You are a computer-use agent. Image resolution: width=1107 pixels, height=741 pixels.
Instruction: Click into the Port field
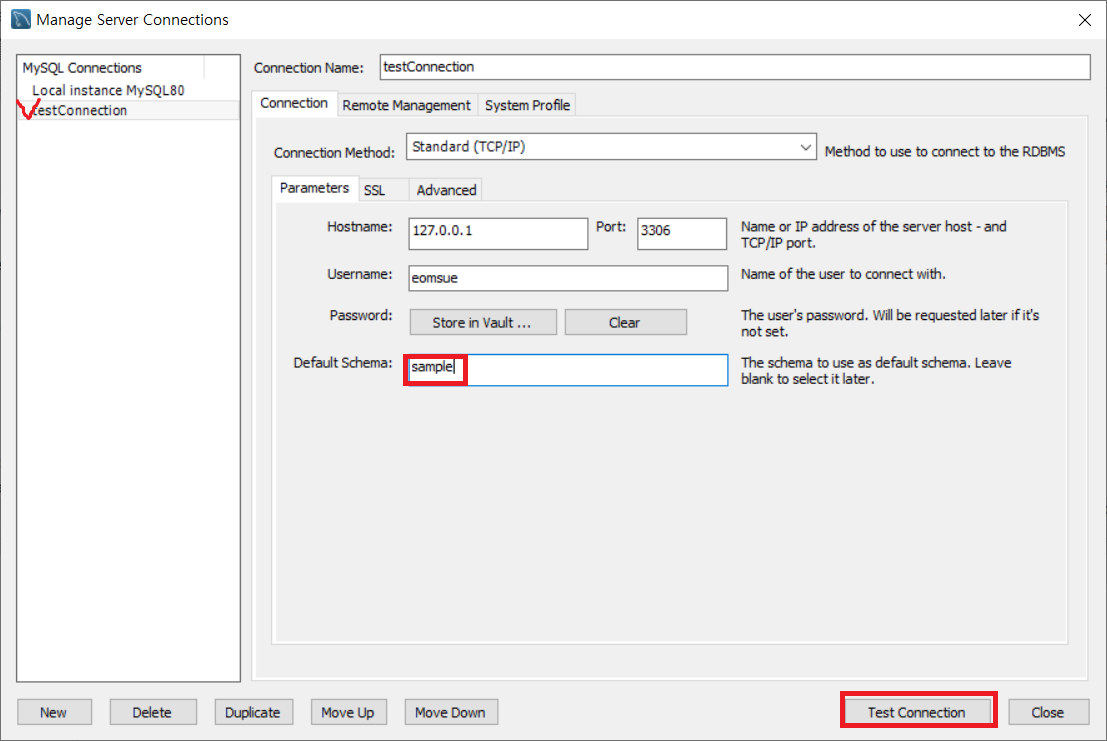(681, 234)
